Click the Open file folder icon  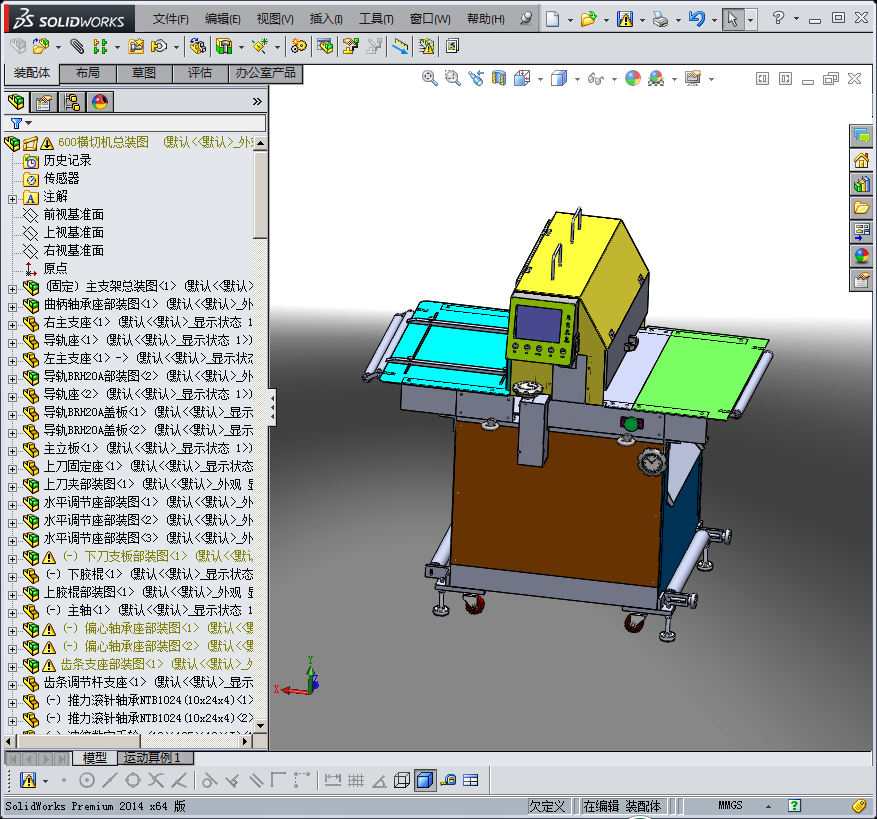588,19
